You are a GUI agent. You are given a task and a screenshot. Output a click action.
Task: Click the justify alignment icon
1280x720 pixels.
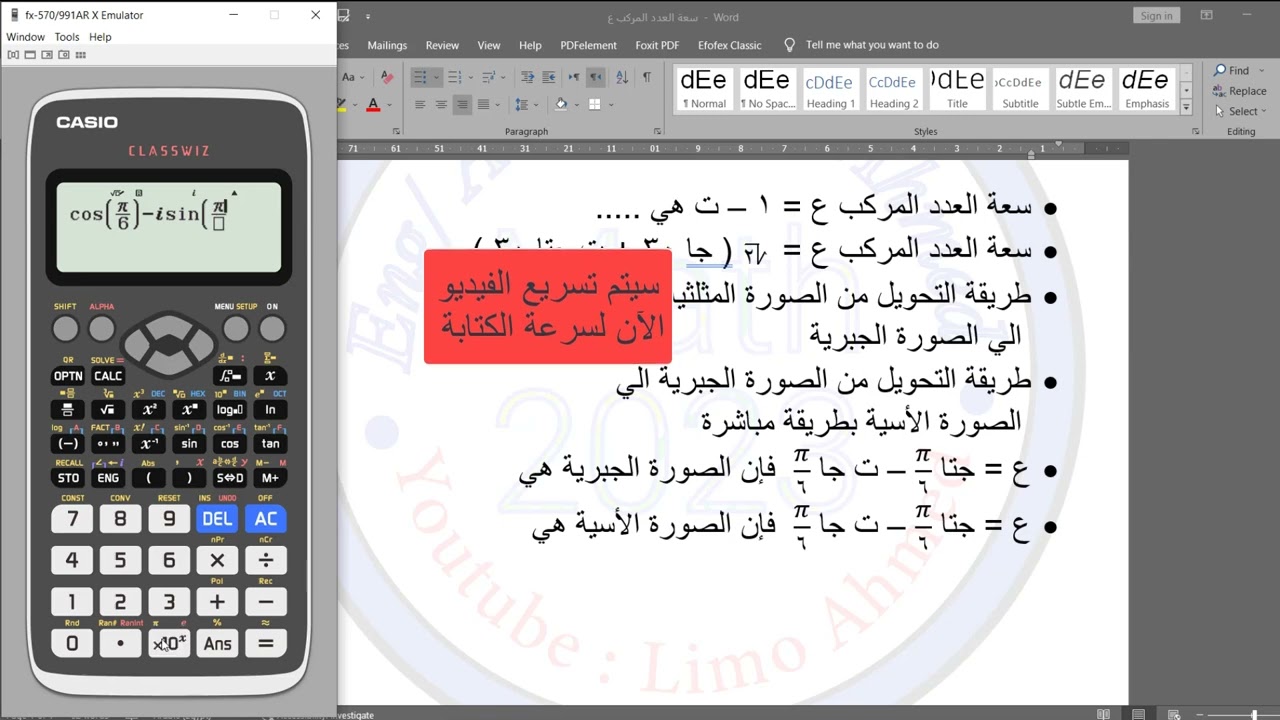pos(483,104)
